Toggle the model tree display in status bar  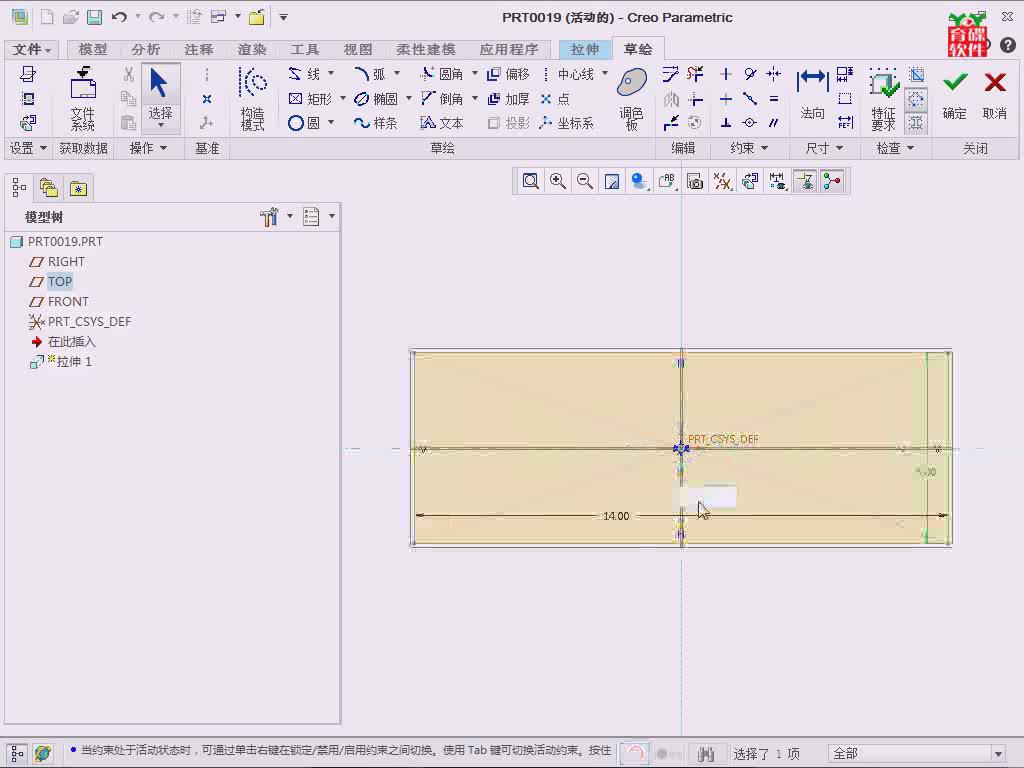(x=17, y=754)
